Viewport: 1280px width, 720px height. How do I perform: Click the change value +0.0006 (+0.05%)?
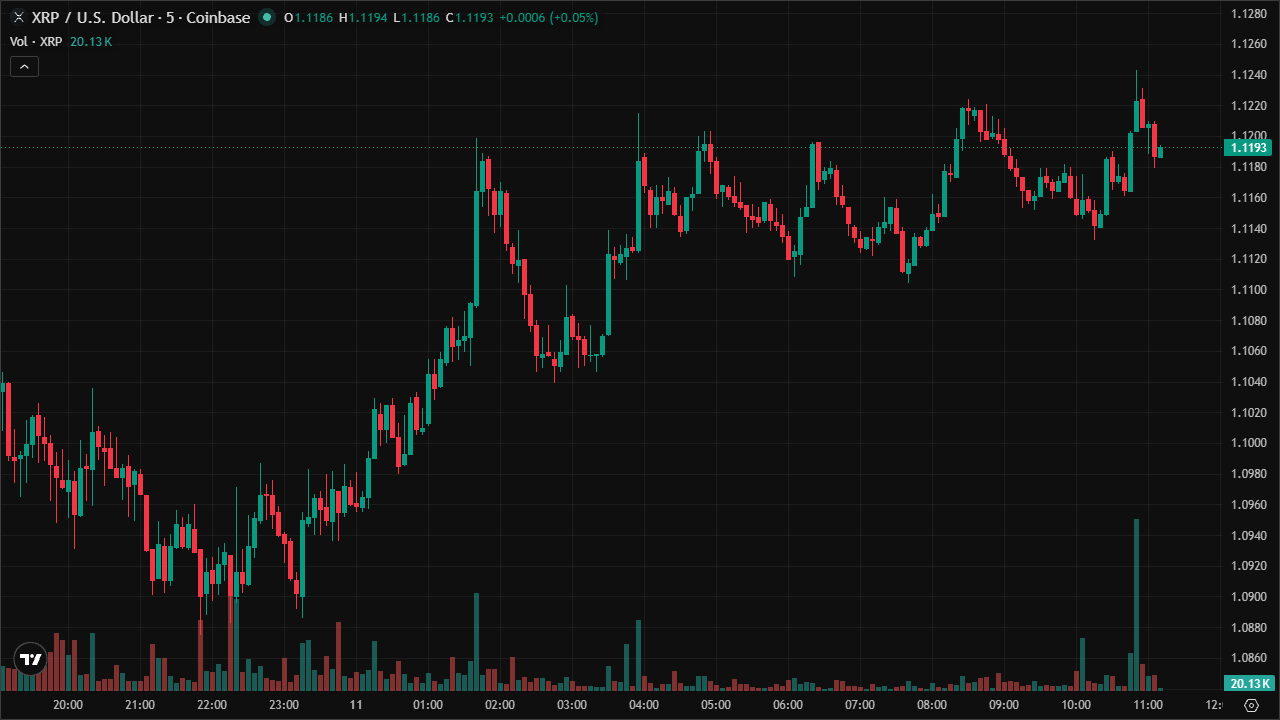tap(549, 18)
